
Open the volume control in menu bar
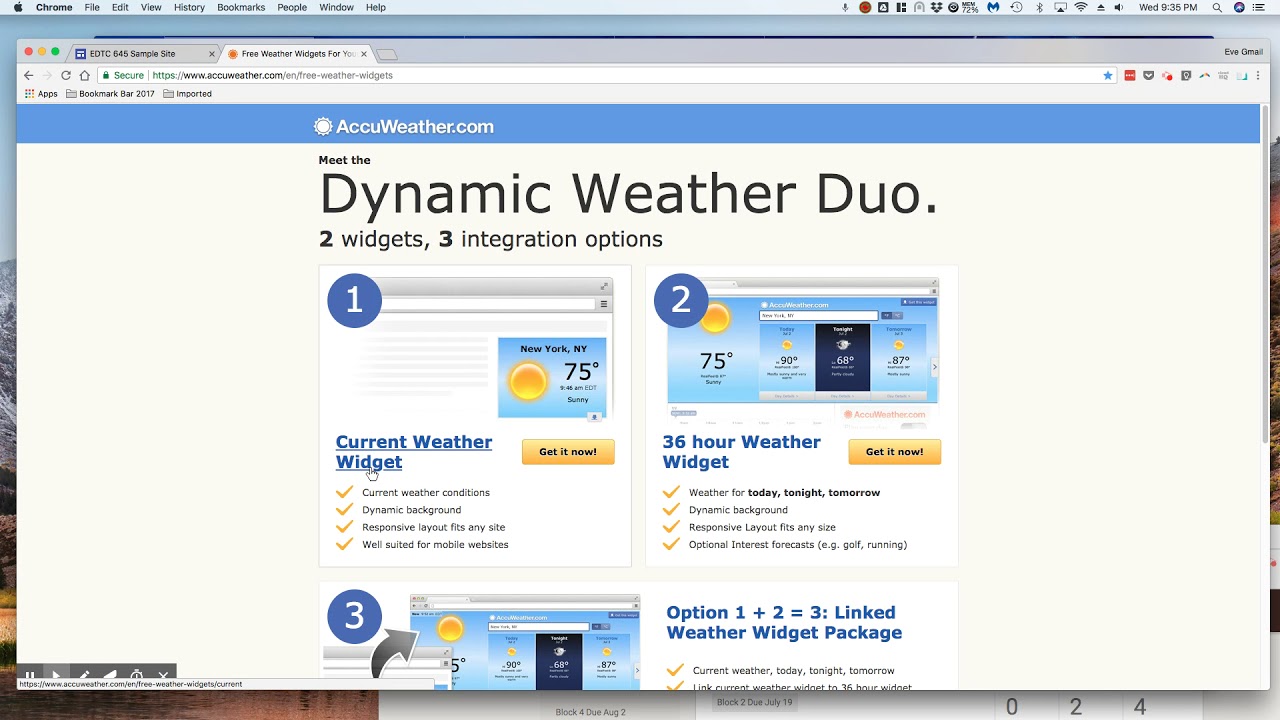[x=1118, y=7]
